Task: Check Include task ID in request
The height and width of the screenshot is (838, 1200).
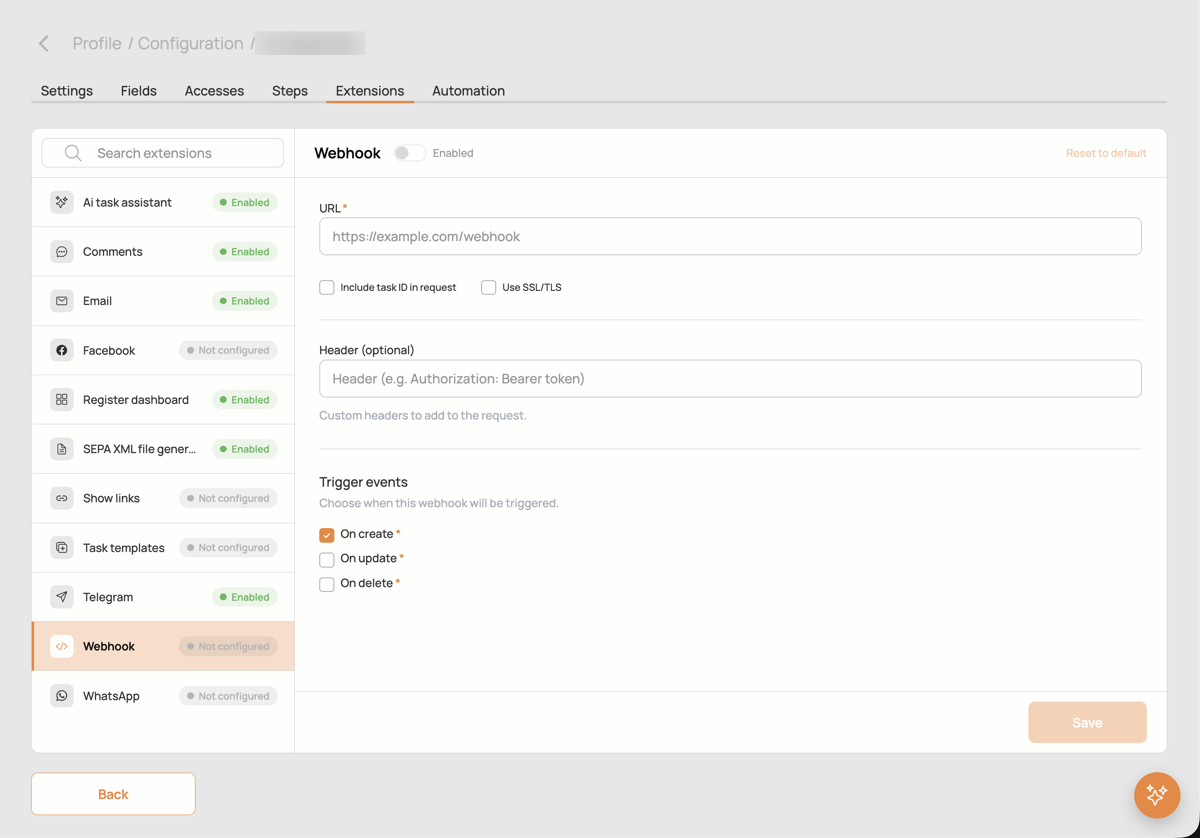Action: (x=327, y=287)
